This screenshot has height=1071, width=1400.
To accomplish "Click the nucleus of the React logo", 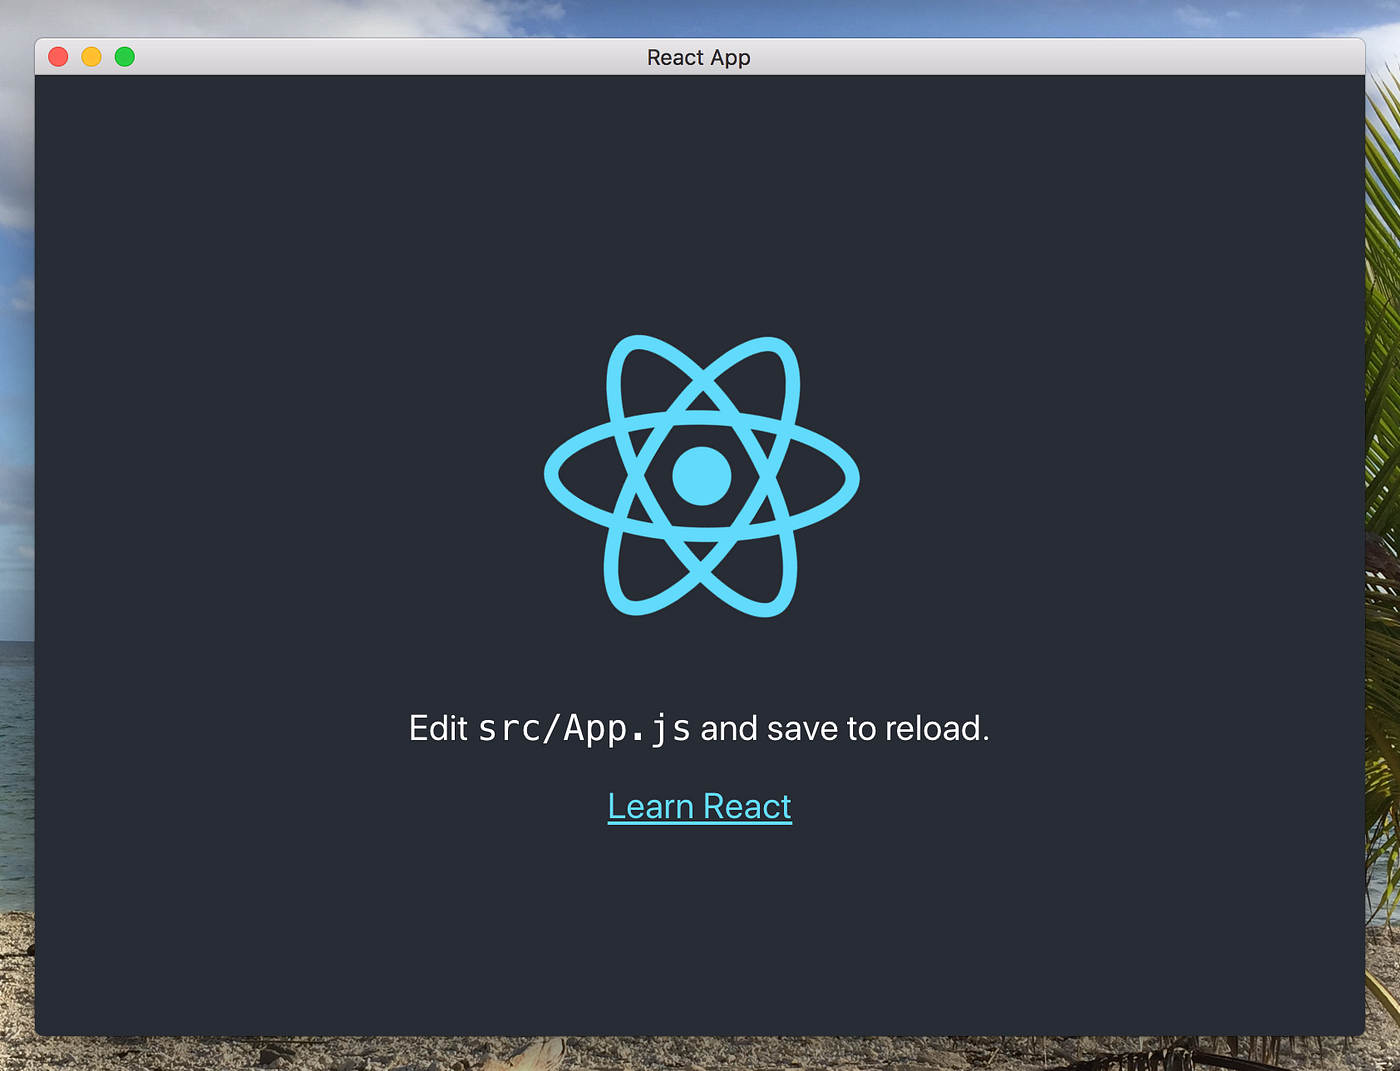I will click(x=700, y=475).
